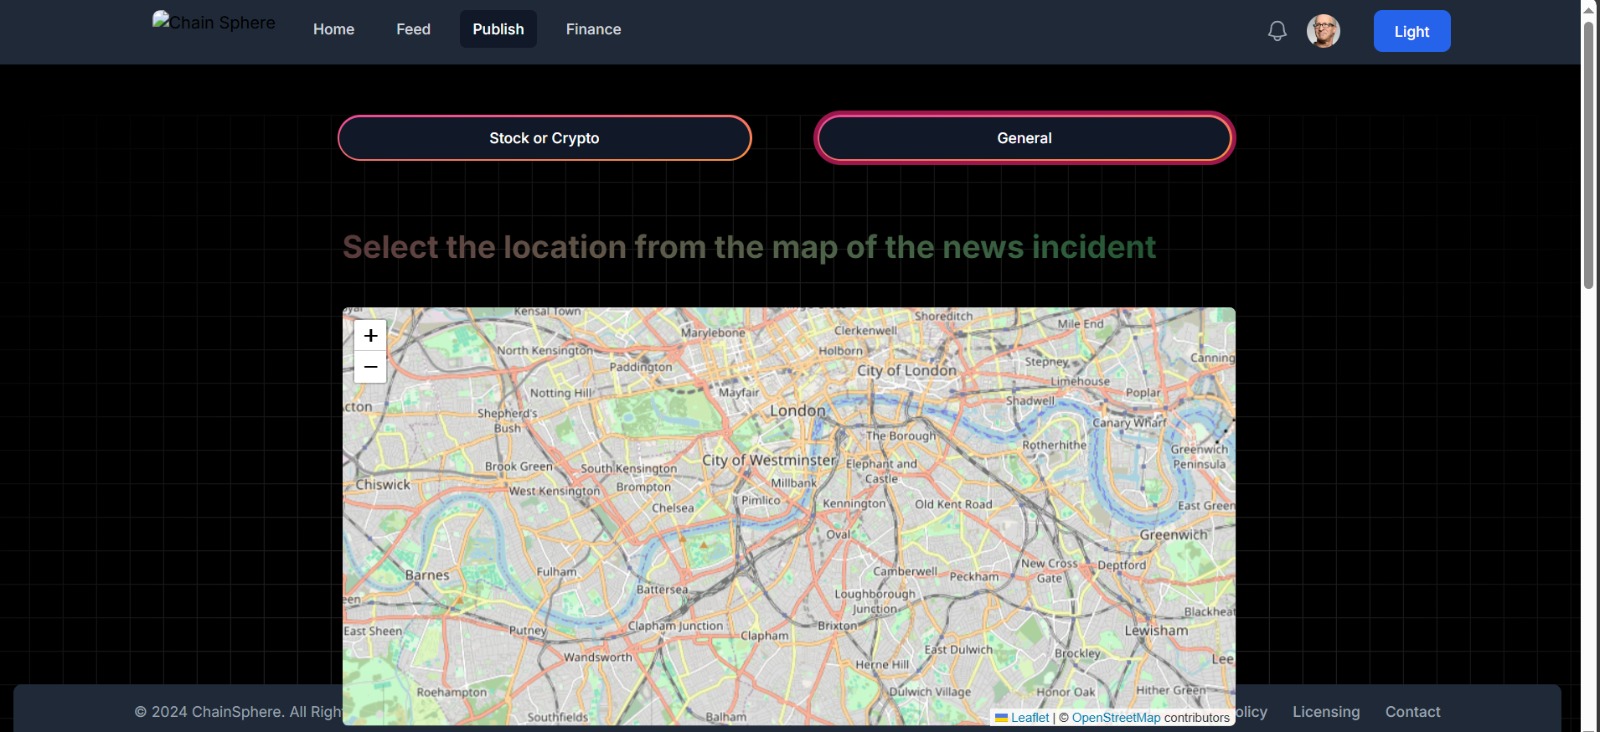This screenshot has height=732, width=1600.
Task: Click the 2024 ChainSphere copyright text
Action: click(x=238, y=712)
